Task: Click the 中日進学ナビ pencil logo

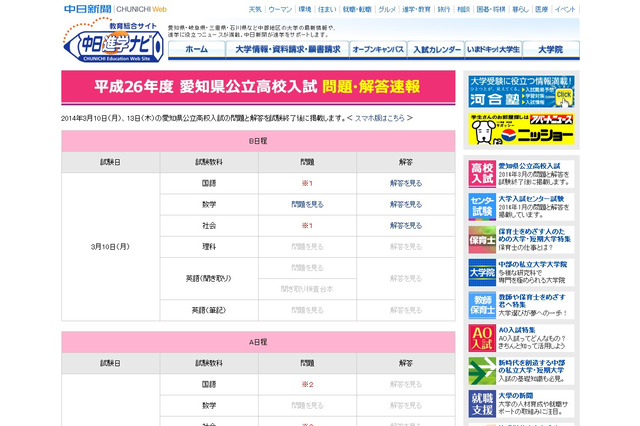Action: tap(113, 41)
